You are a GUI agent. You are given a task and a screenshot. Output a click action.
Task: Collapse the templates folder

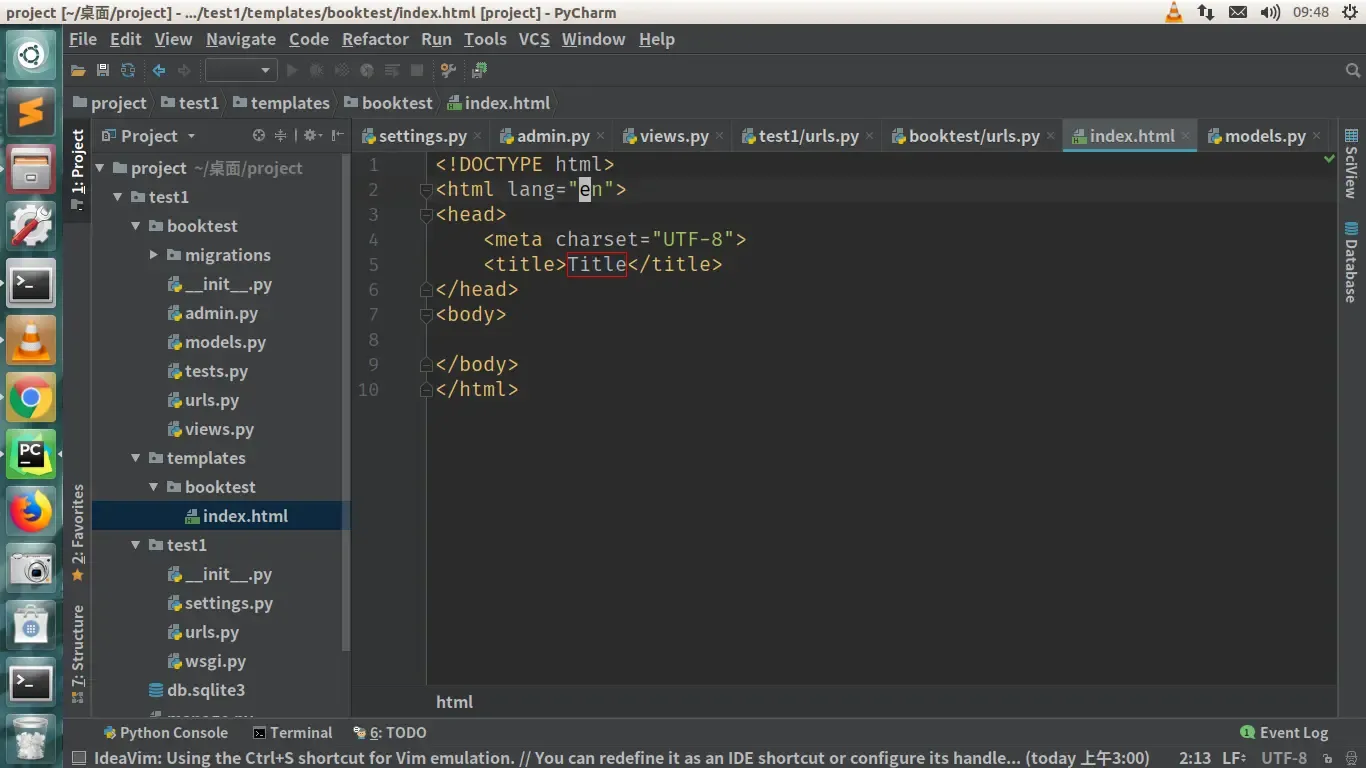pos(136,458)
